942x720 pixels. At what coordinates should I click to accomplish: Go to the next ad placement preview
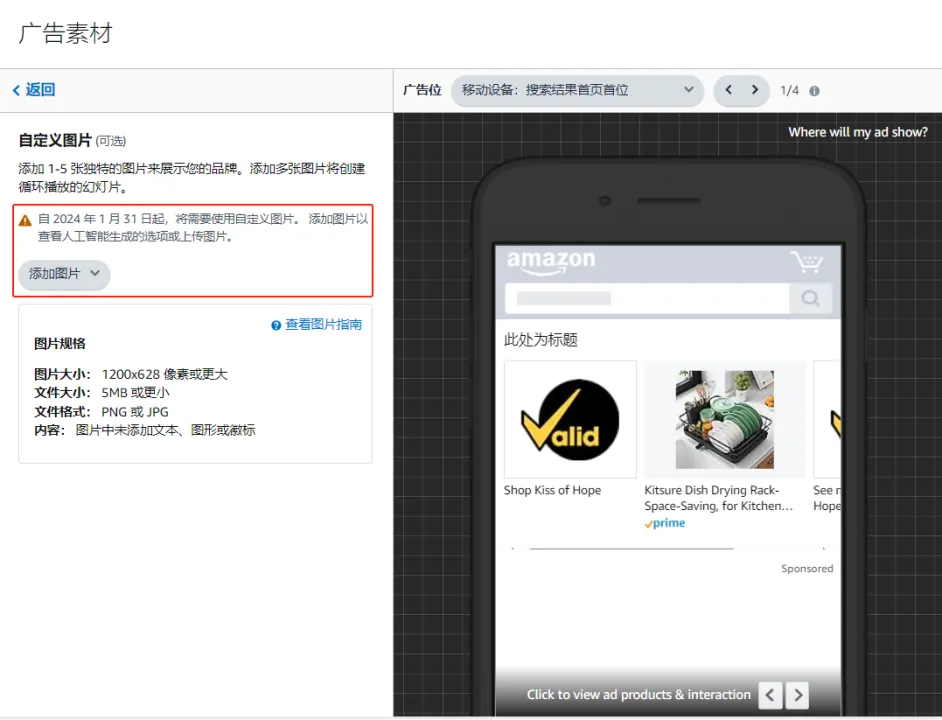coord(755,90)
